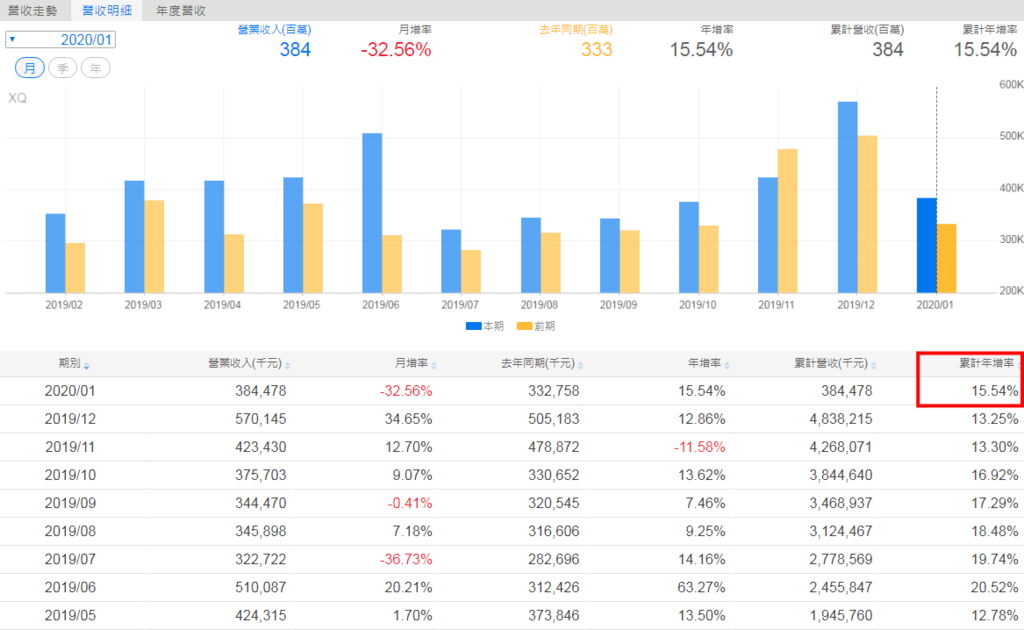Click the 570,145 revenue cell
1024x630 pixels.
click(x=261, y=419)
